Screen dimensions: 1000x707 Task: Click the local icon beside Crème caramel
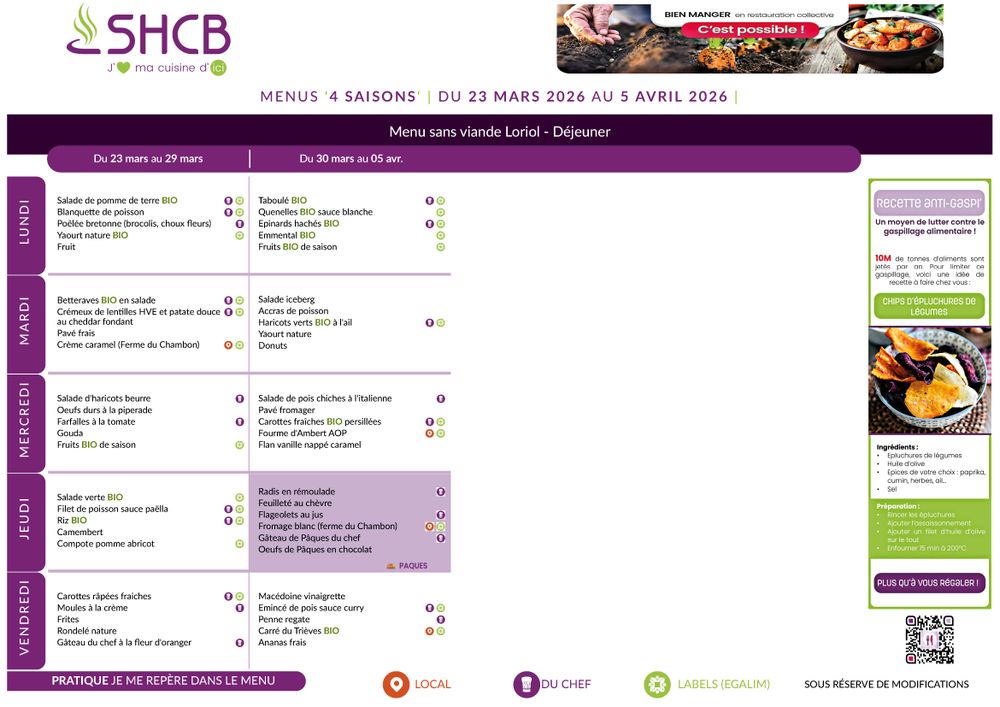coord(228,345)
